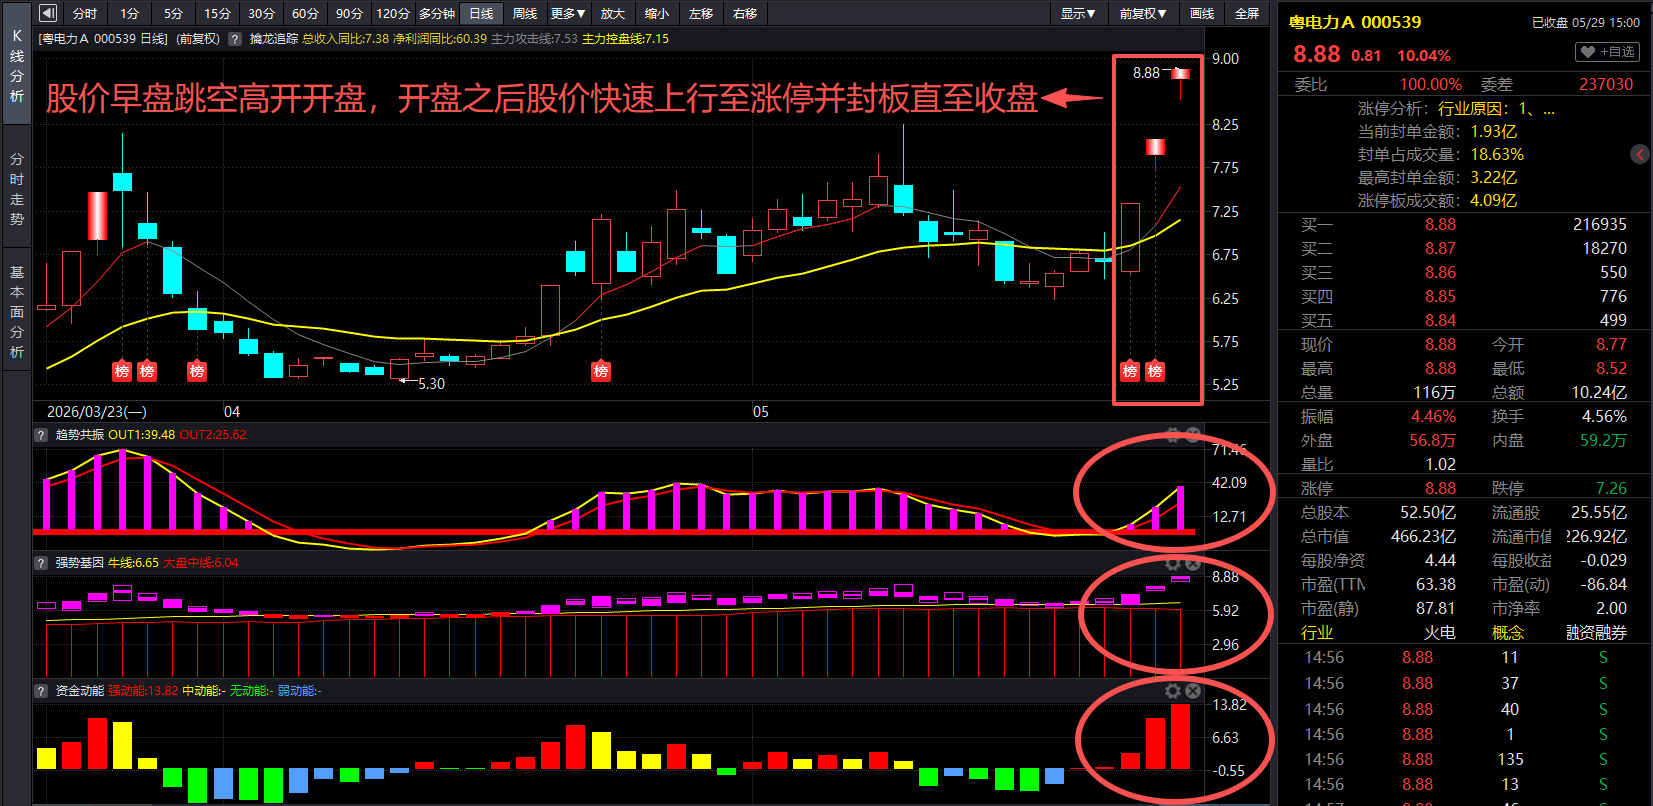1653x806 pixels.
Task: Click 缩小 to zoom out chart
Action: pos(657,13)
